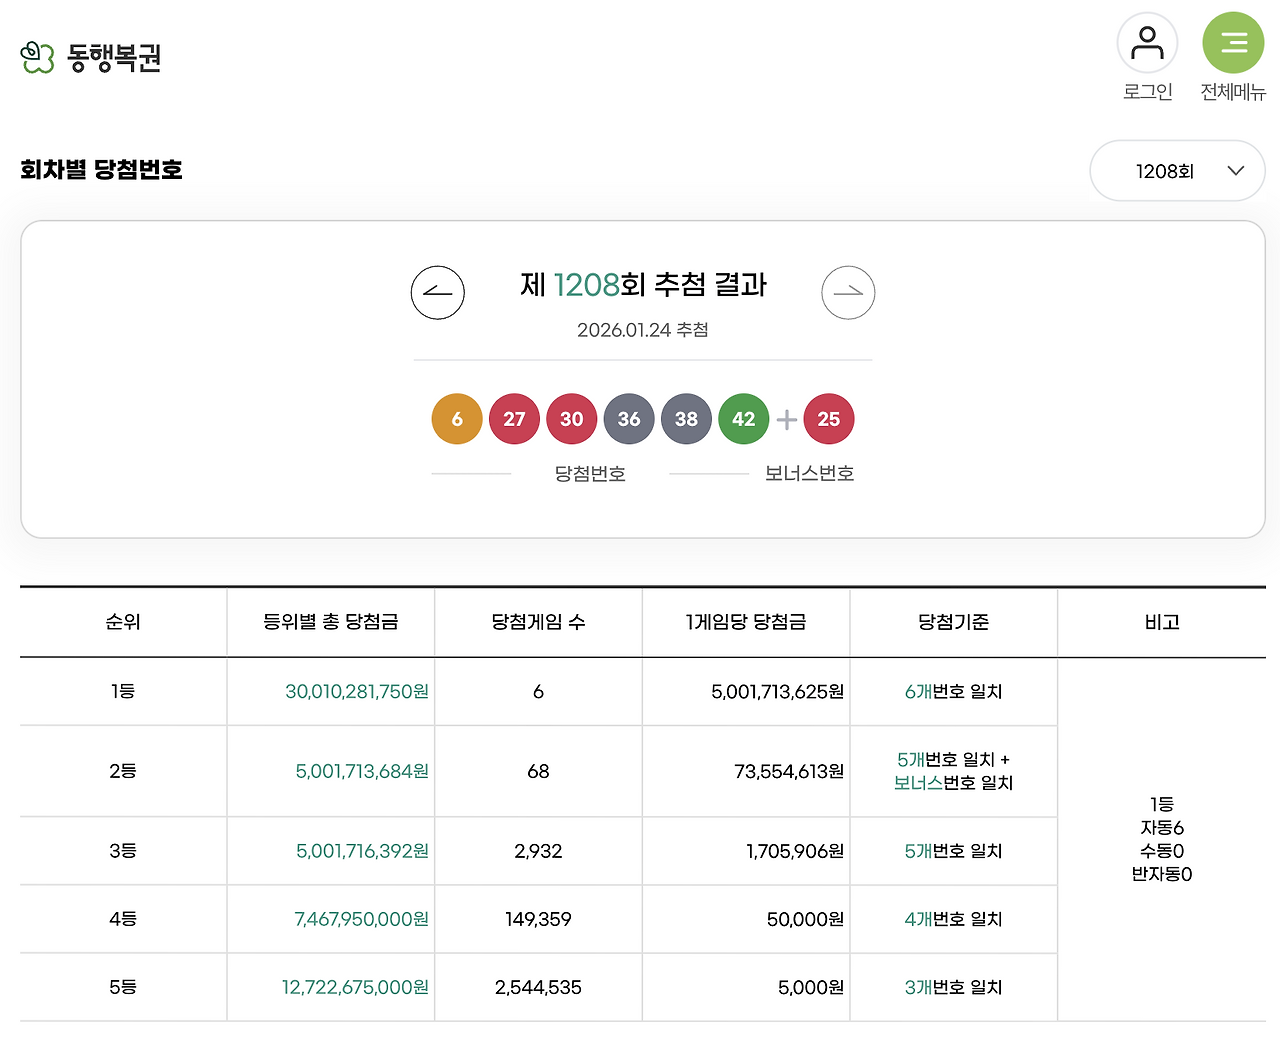Click the previous draw arrow icon
1280x1039 pixels.
(438, 292)
